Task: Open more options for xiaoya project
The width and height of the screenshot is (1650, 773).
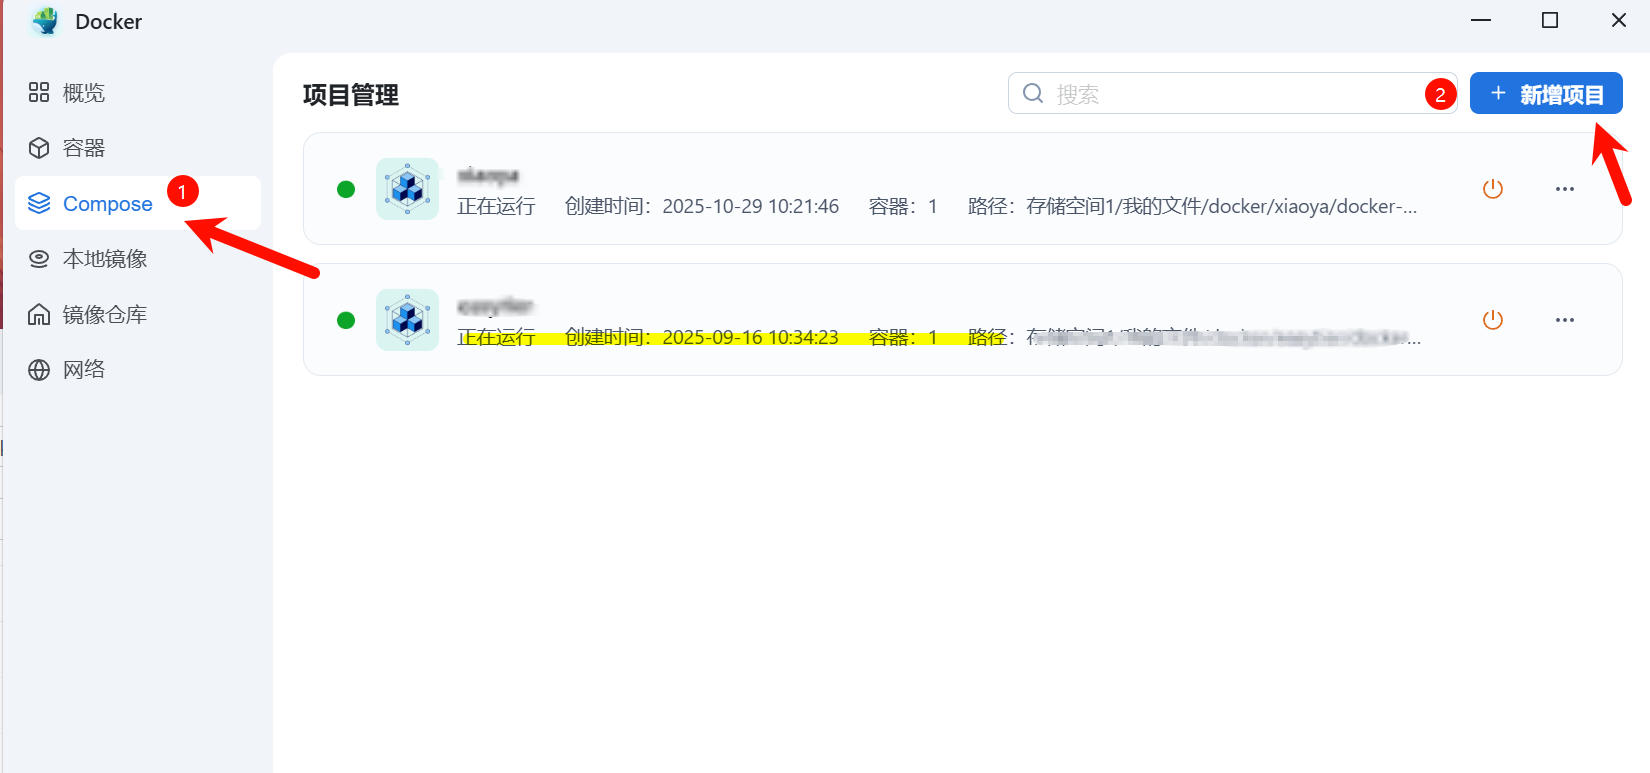Action: click(x=1564, y=189)
